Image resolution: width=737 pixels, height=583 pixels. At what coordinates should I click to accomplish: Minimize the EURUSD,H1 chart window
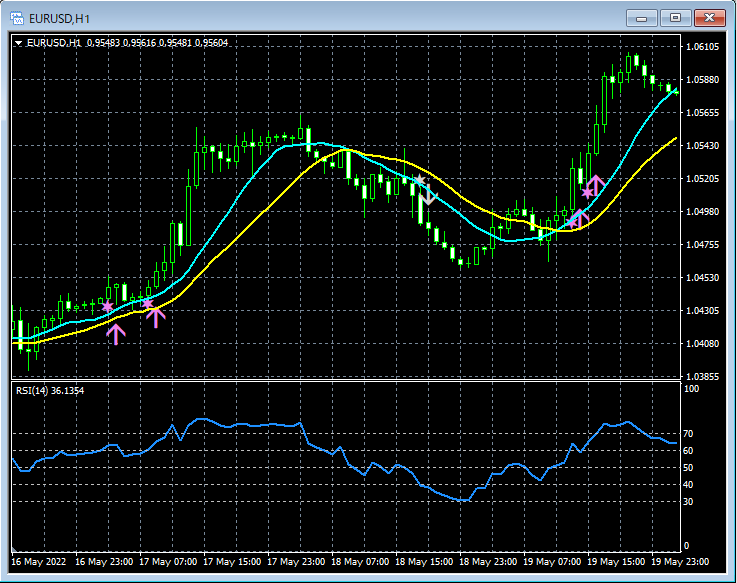[x=642, y=18]
